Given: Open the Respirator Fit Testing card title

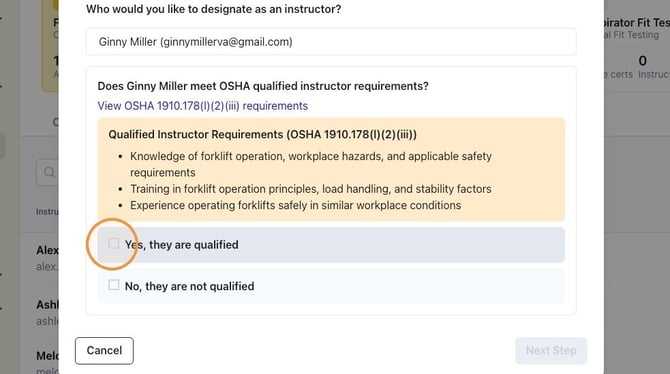Looking at the screenshot, I should click(636, 23).
